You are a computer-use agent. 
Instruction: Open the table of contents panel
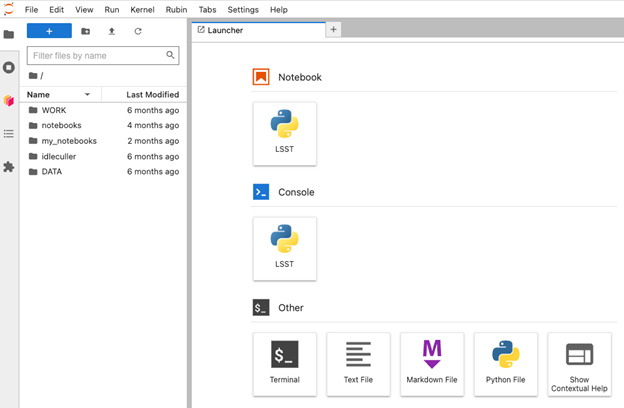pyautogui.click(x=9, y=134)
